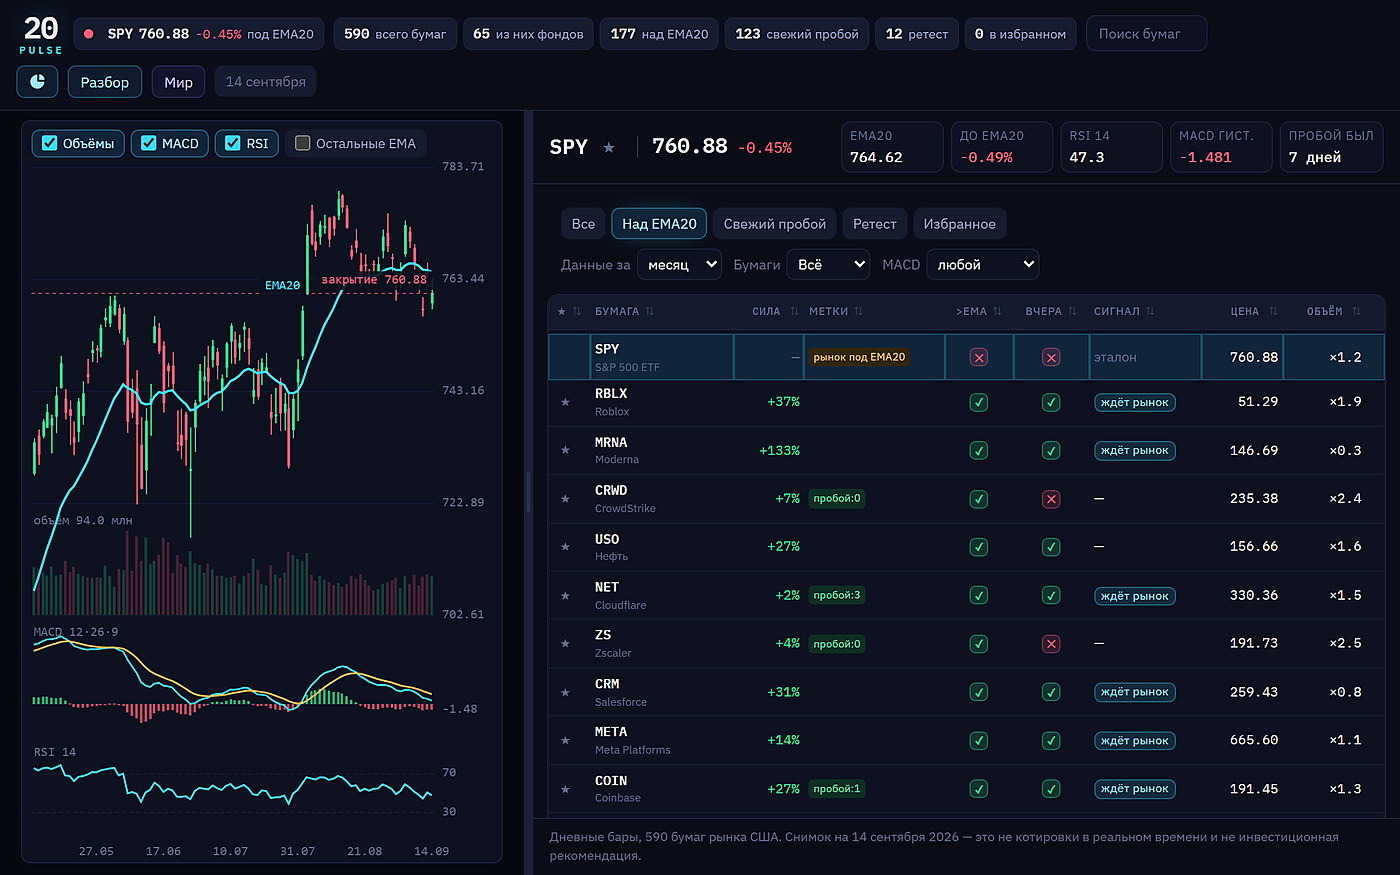Click 0 в избранном chip

[1021, 34]
